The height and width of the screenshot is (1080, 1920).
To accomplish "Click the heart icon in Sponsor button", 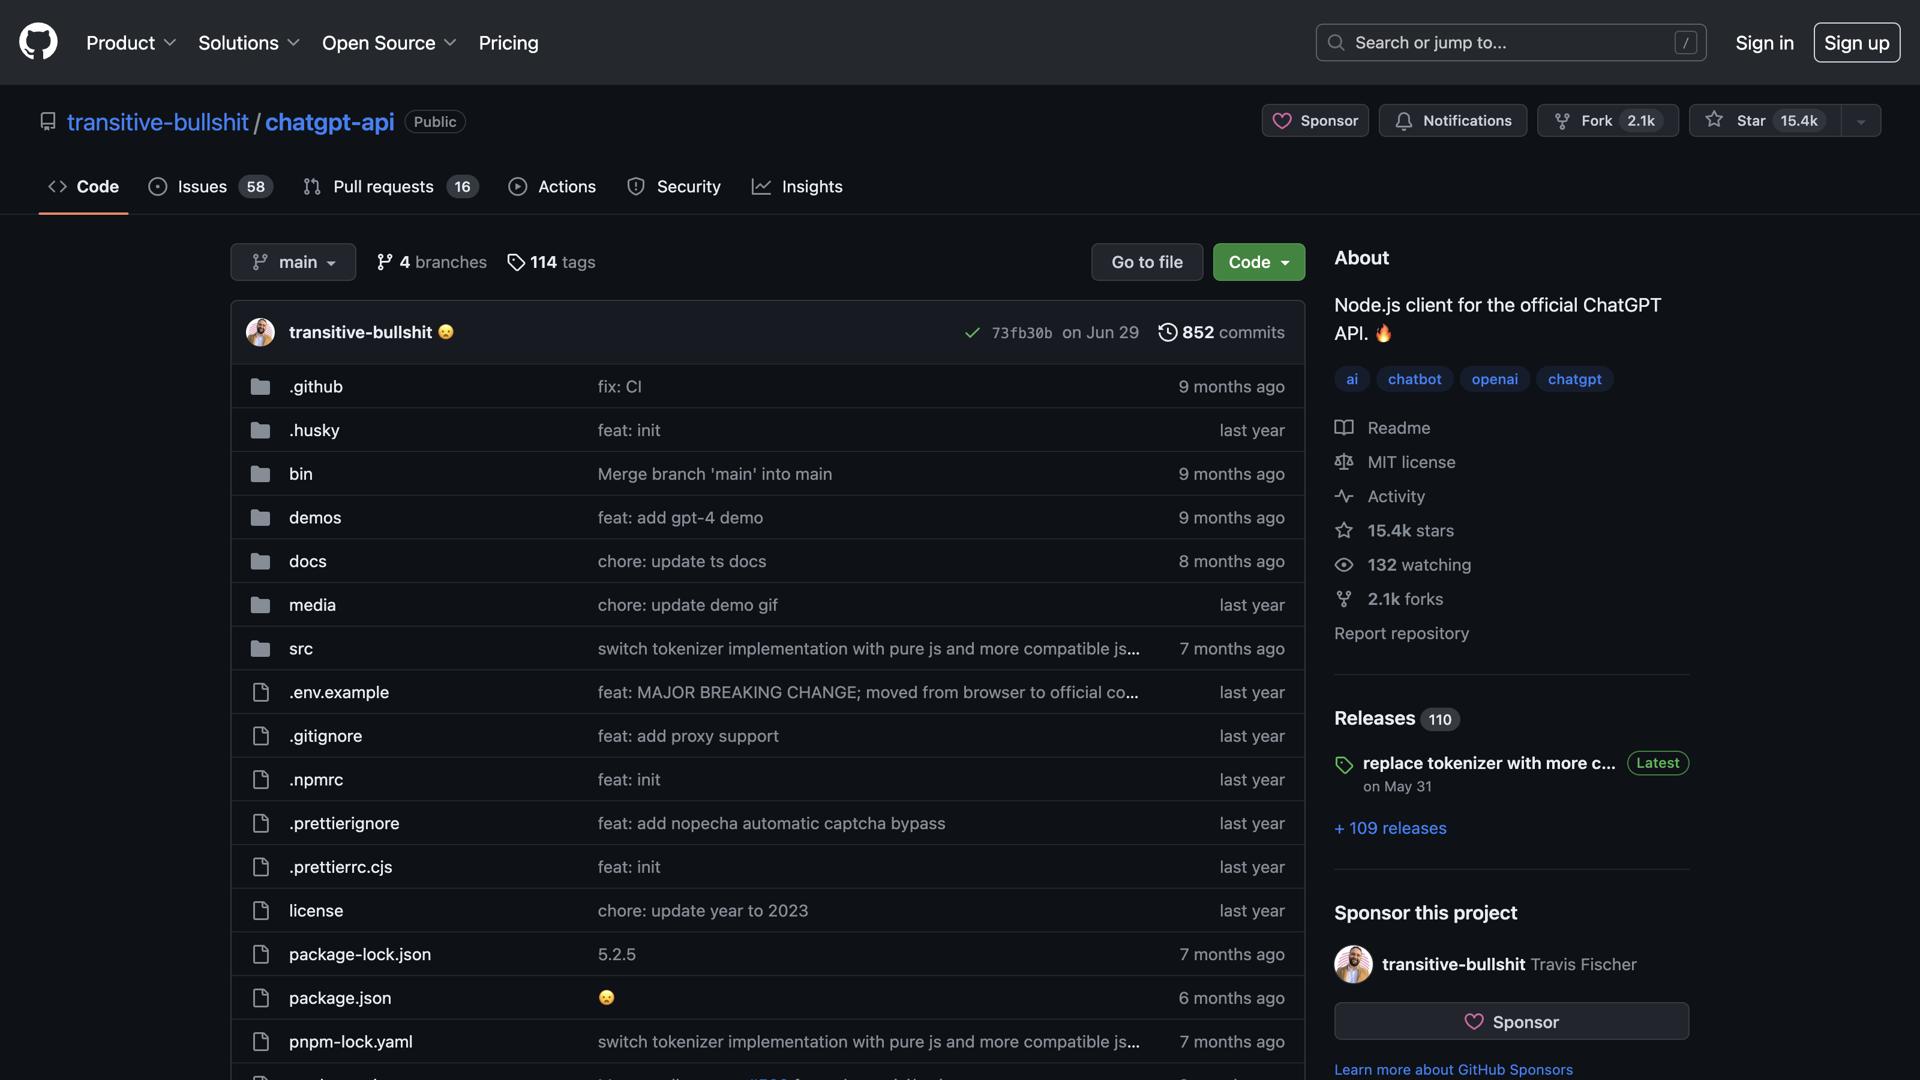I will coord(1283,120).
